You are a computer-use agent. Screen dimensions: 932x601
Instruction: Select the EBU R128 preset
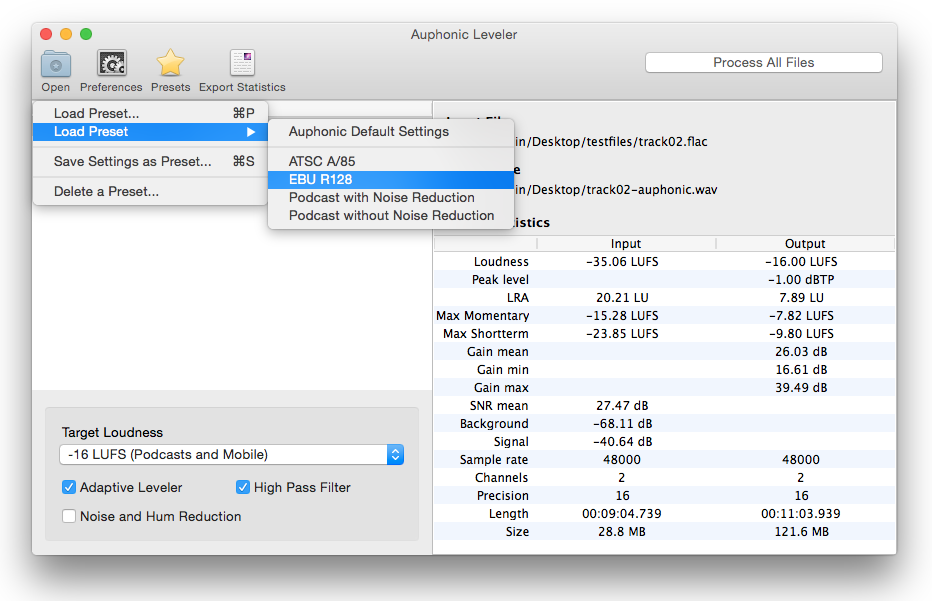(x=391, y=180)
